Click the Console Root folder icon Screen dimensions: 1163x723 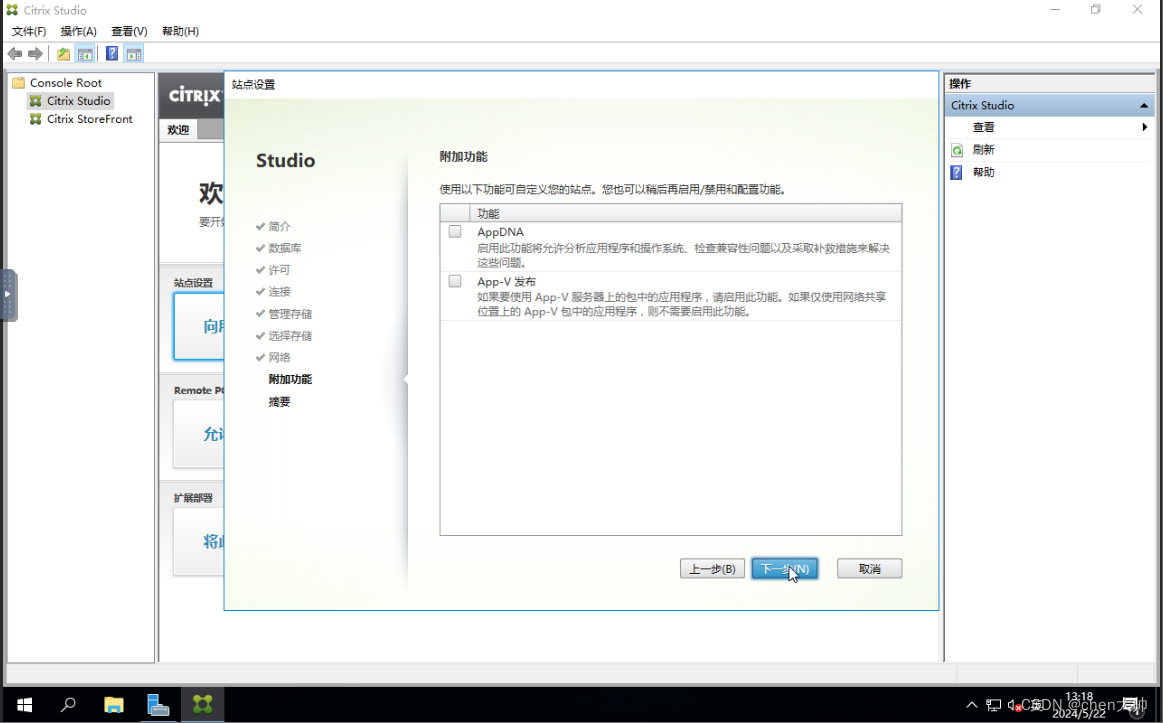[x=19, y=82]
